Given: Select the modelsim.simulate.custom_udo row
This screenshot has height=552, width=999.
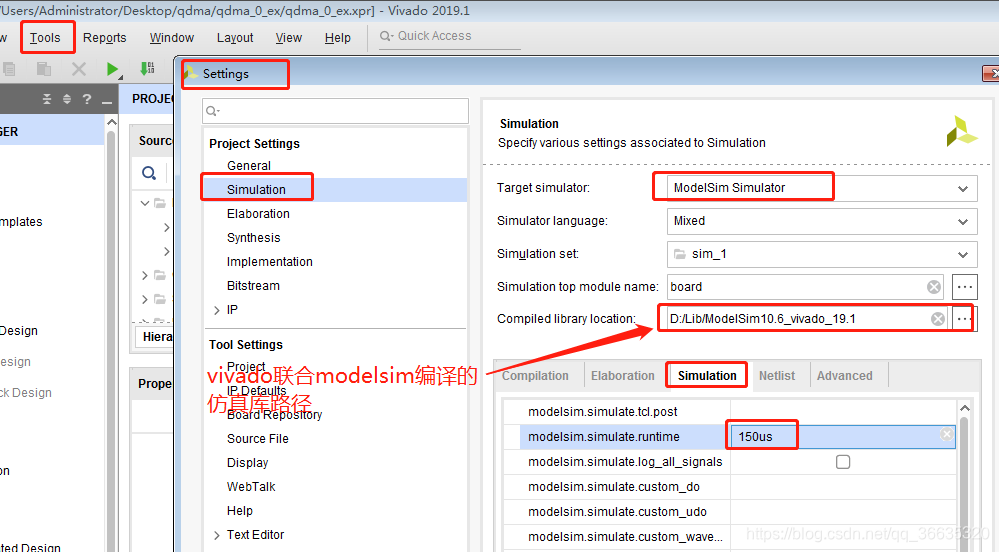Looking at the screenshot, I should [729, 512].
